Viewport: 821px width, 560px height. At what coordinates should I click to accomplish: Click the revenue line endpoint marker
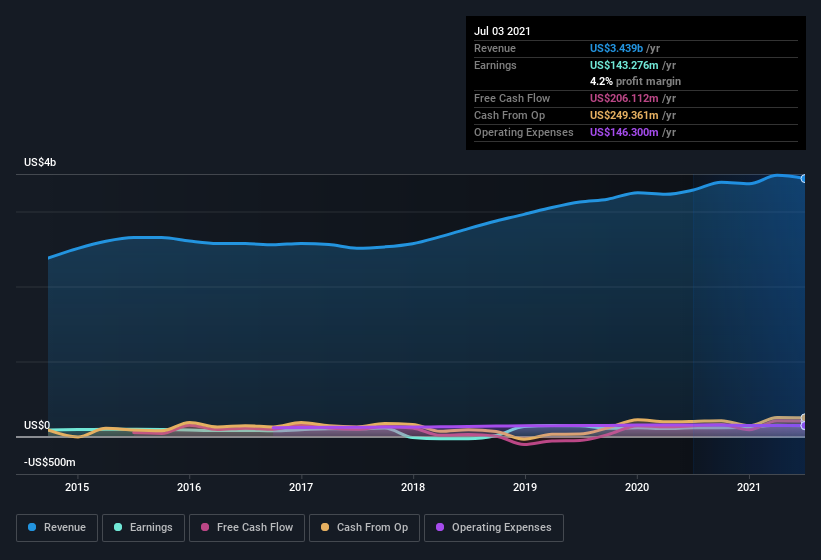tap(804, 178)
